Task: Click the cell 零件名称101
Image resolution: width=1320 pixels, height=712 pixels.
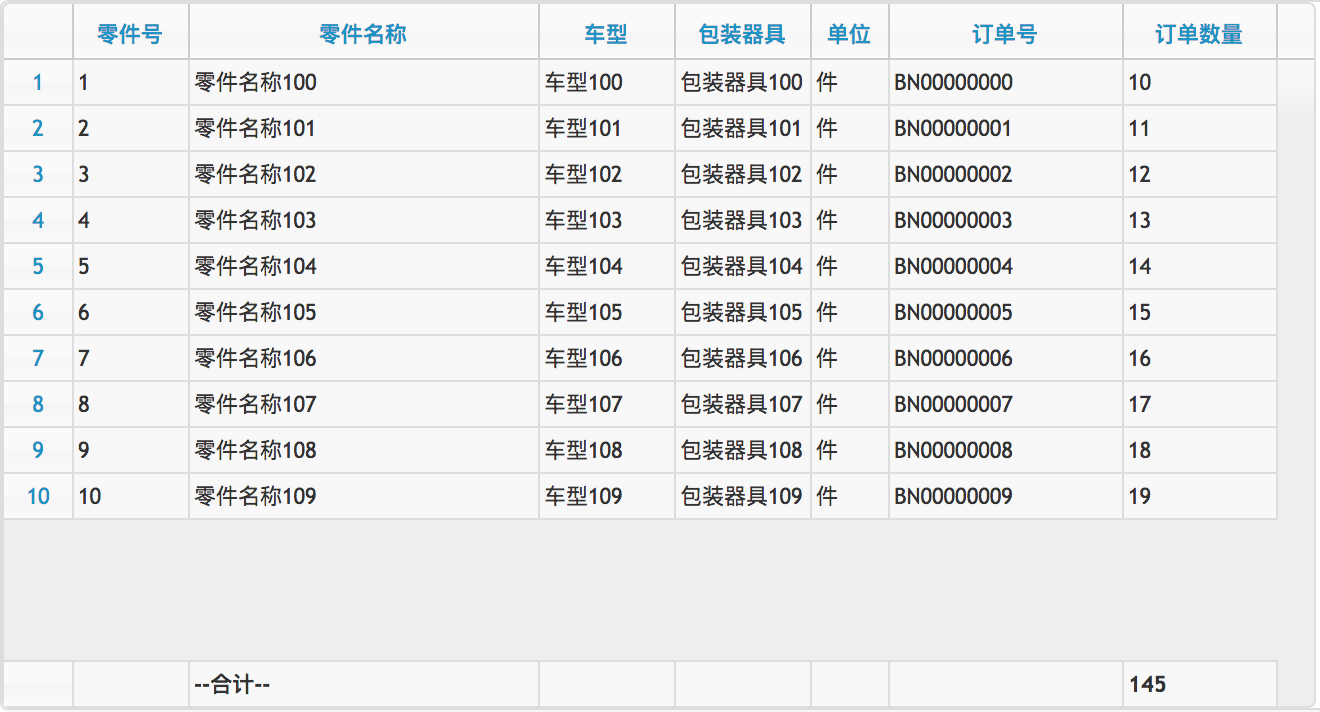Action: coord(364,129)
